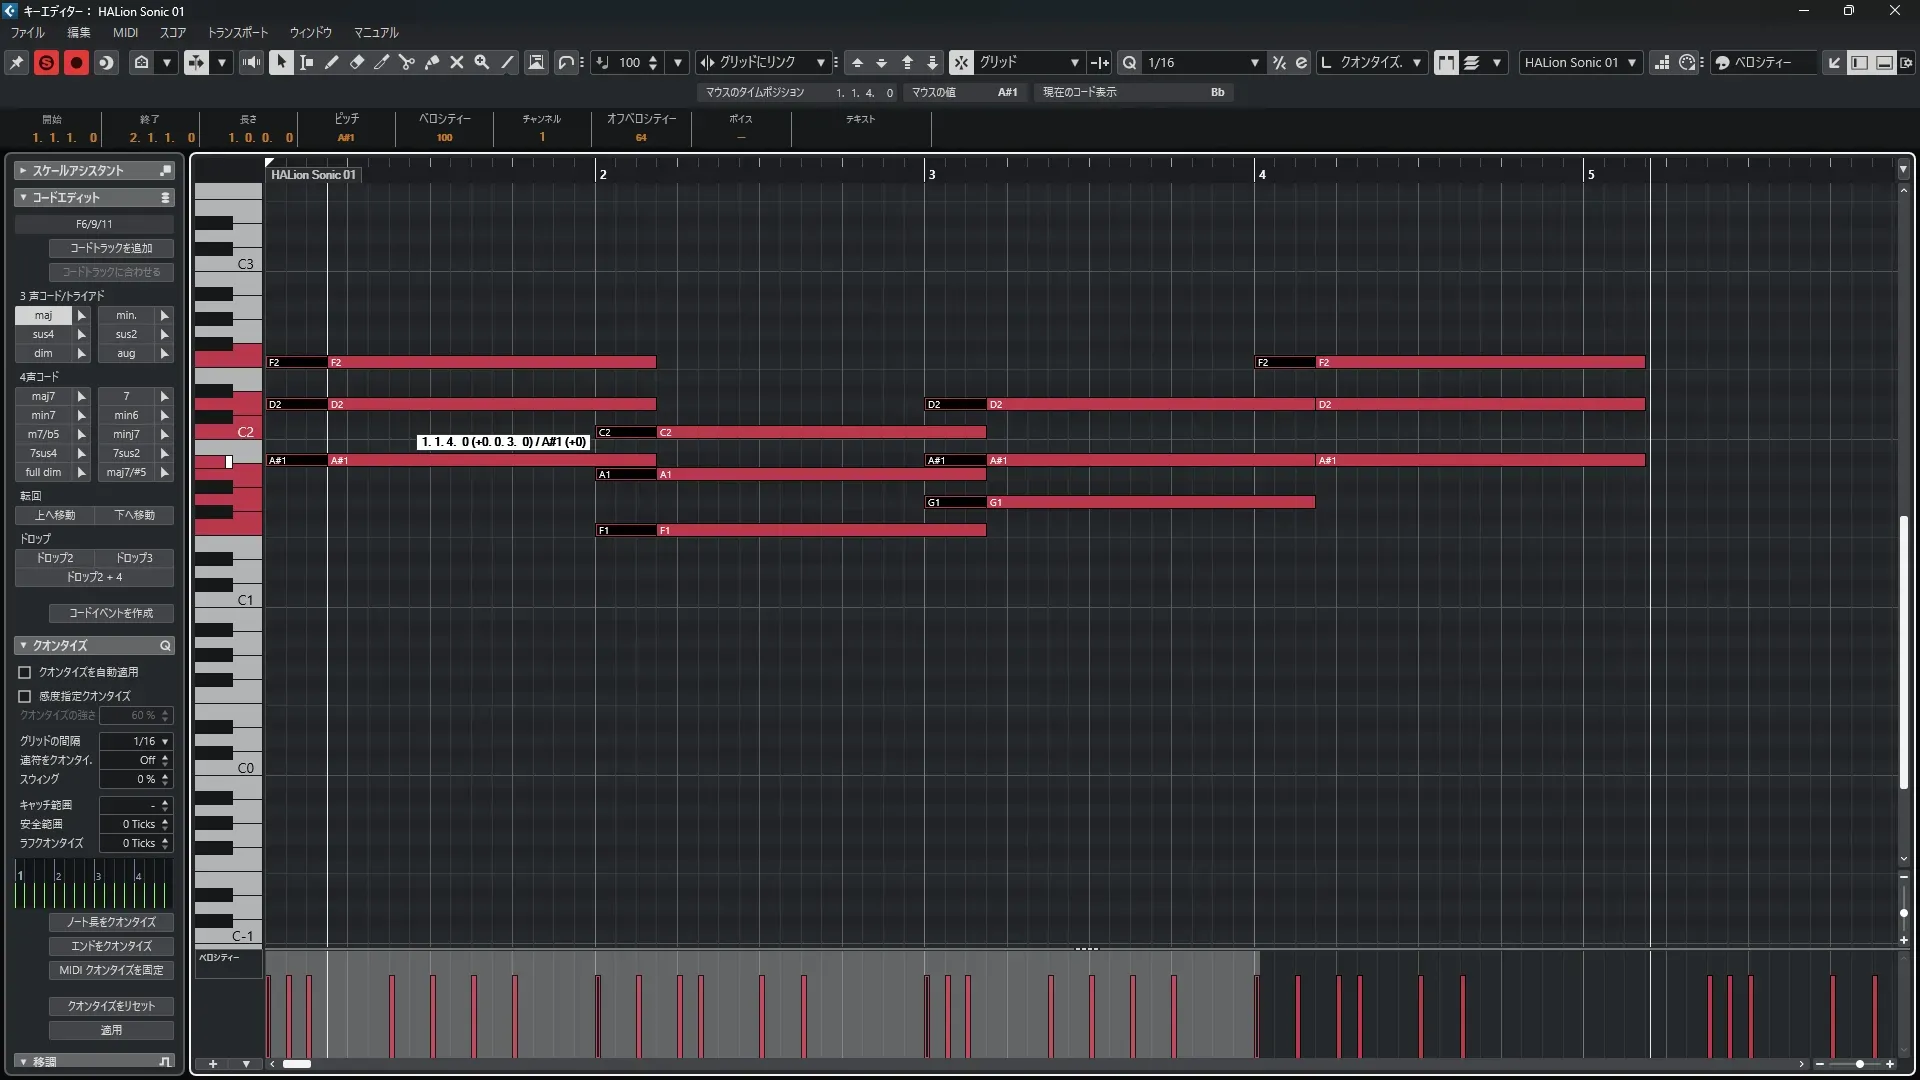The width and height of the screenshot is (1920, 1080).
Task: Click the ノート長をクオンタイズ button
Action: tap(111, 922)
